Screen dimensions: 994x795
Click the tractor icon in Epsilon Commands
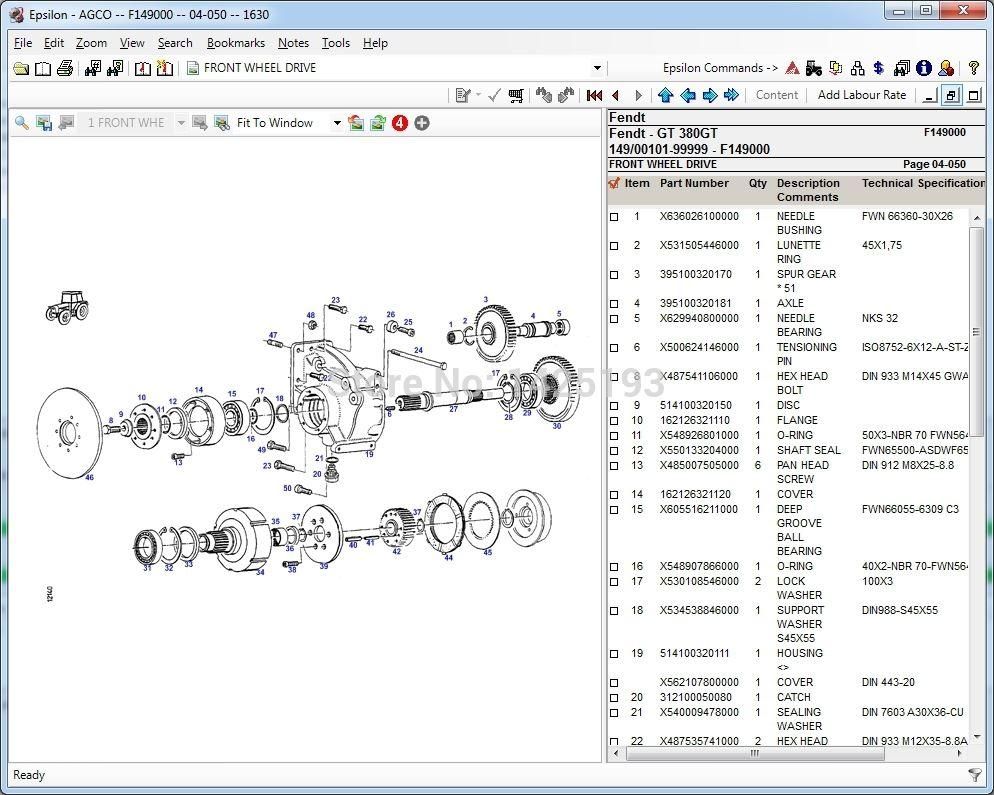pyautogui.click(x=814, y=68)
